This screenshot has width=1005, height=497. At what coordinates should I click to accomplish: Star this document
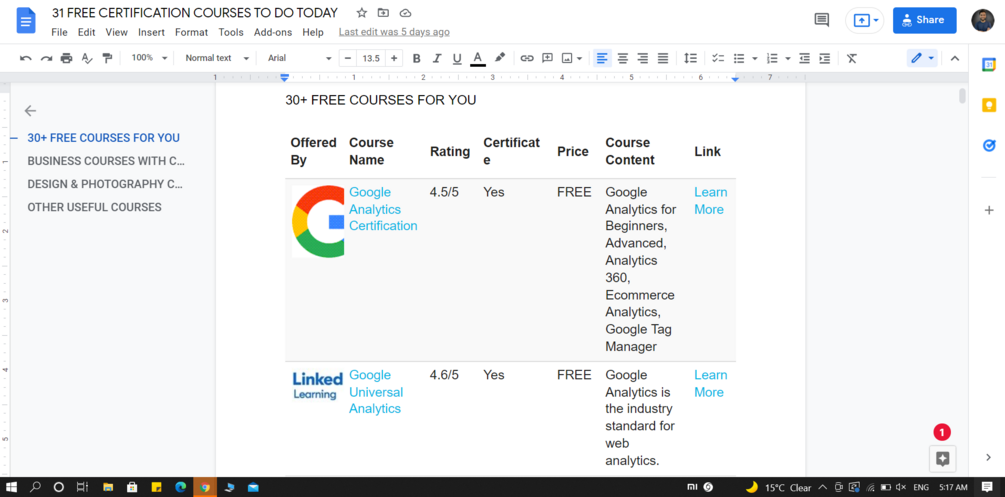click(361, 13)
